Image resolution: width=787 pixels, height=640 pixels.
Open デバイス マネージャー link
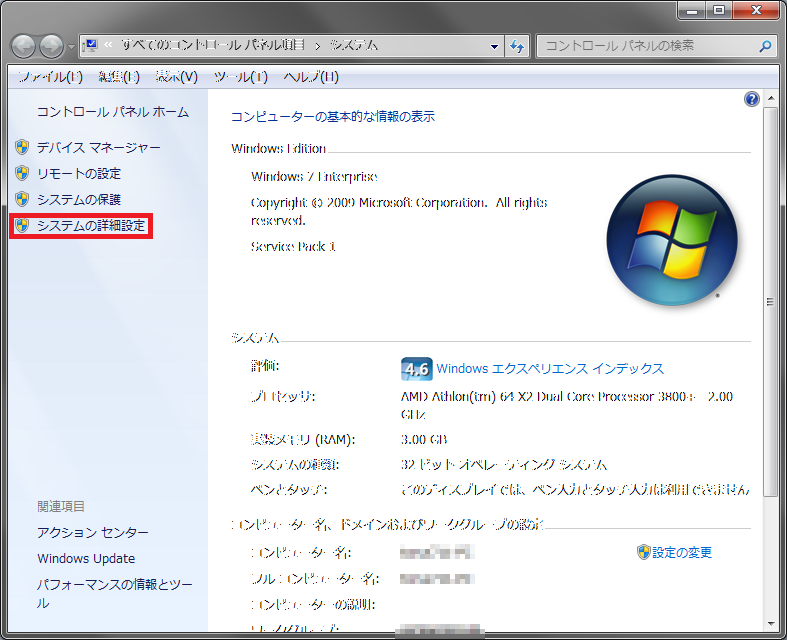click(x=99, y=148)
